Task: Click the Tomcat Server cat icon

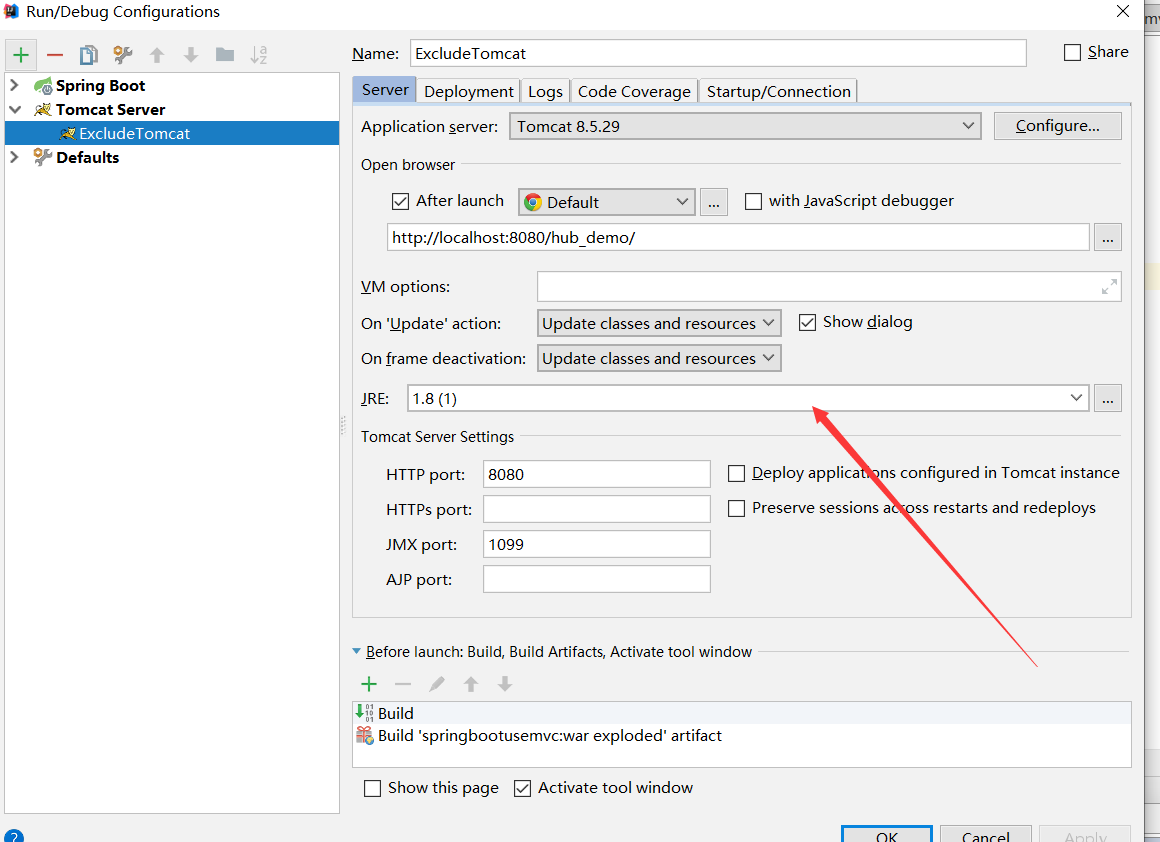Action: pyautogui.click(x=43, y=110)
